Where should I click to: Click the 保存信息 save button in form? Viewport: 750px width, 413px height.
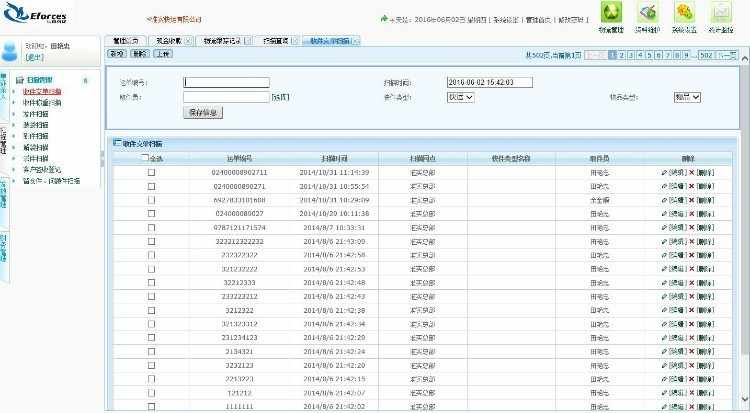tap(203, 112)
